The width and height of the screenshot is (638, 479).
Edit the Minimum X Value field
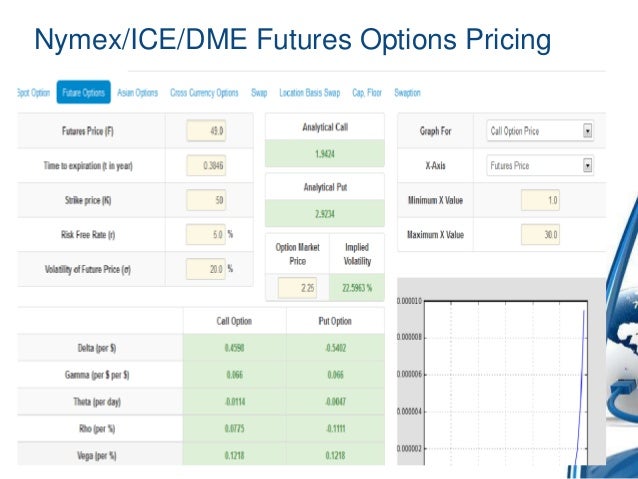(x=542, y=201)
